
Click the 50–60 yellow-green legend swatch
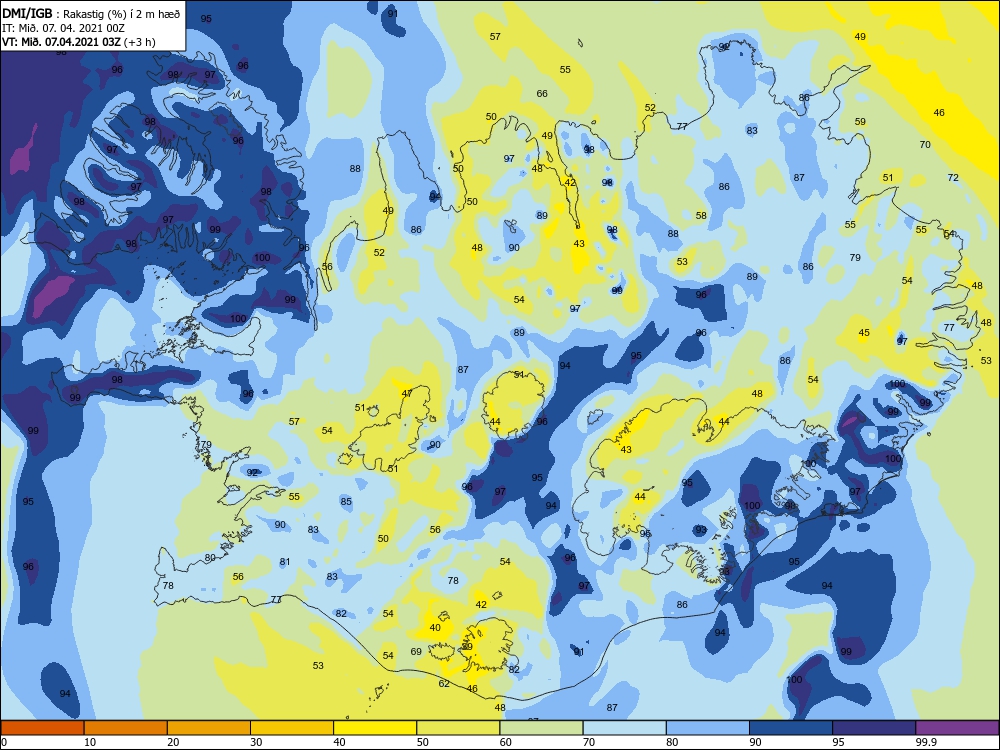click(x=458, y=728)
